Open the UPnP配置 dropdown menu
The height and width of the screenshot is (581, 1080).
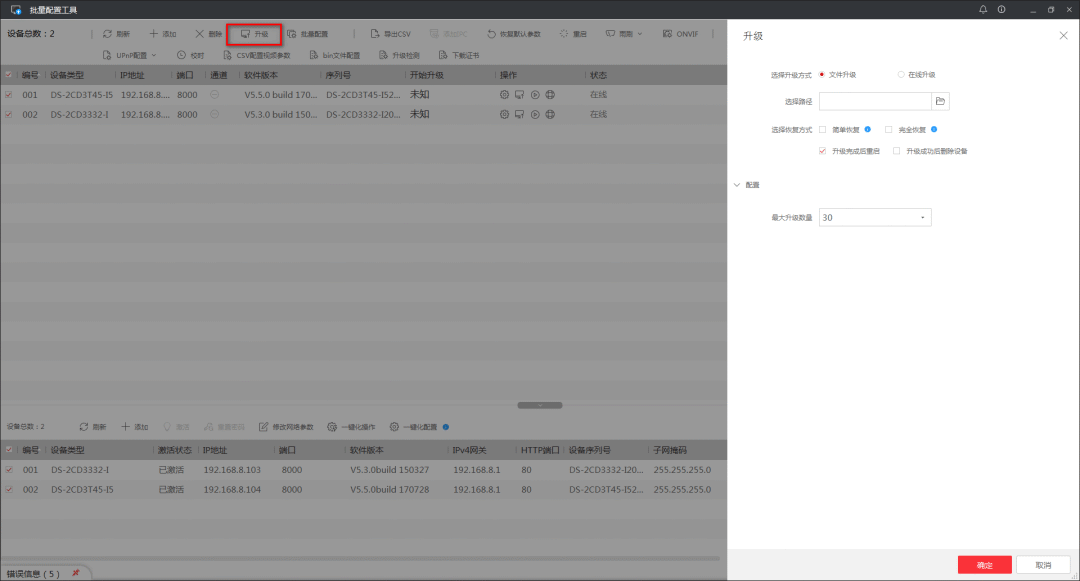[x=130, y=55]
